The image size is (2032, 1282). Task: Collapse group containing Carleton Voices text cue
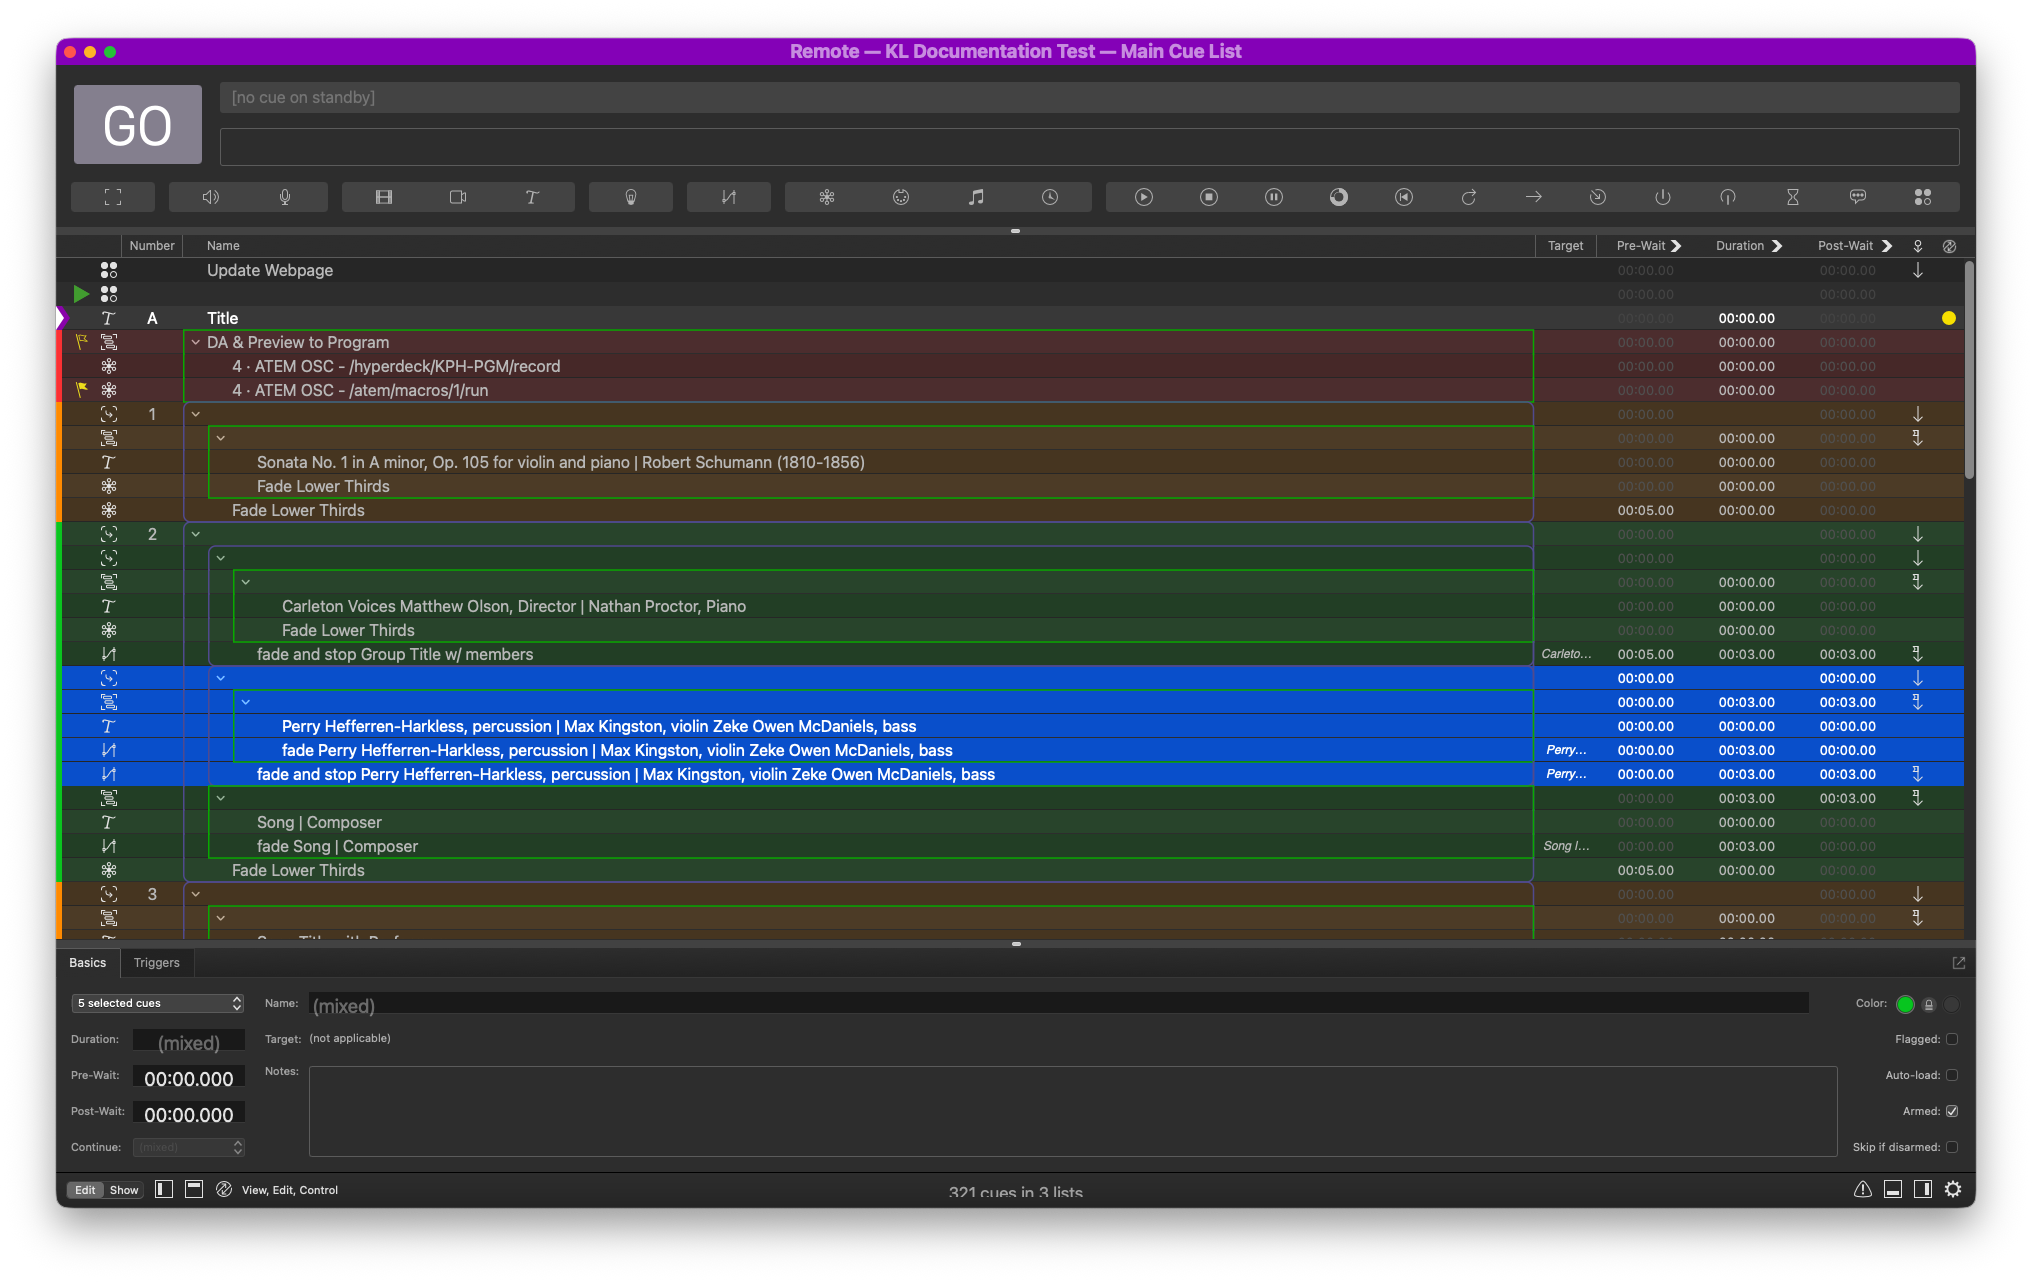click(x=246, y=582)
